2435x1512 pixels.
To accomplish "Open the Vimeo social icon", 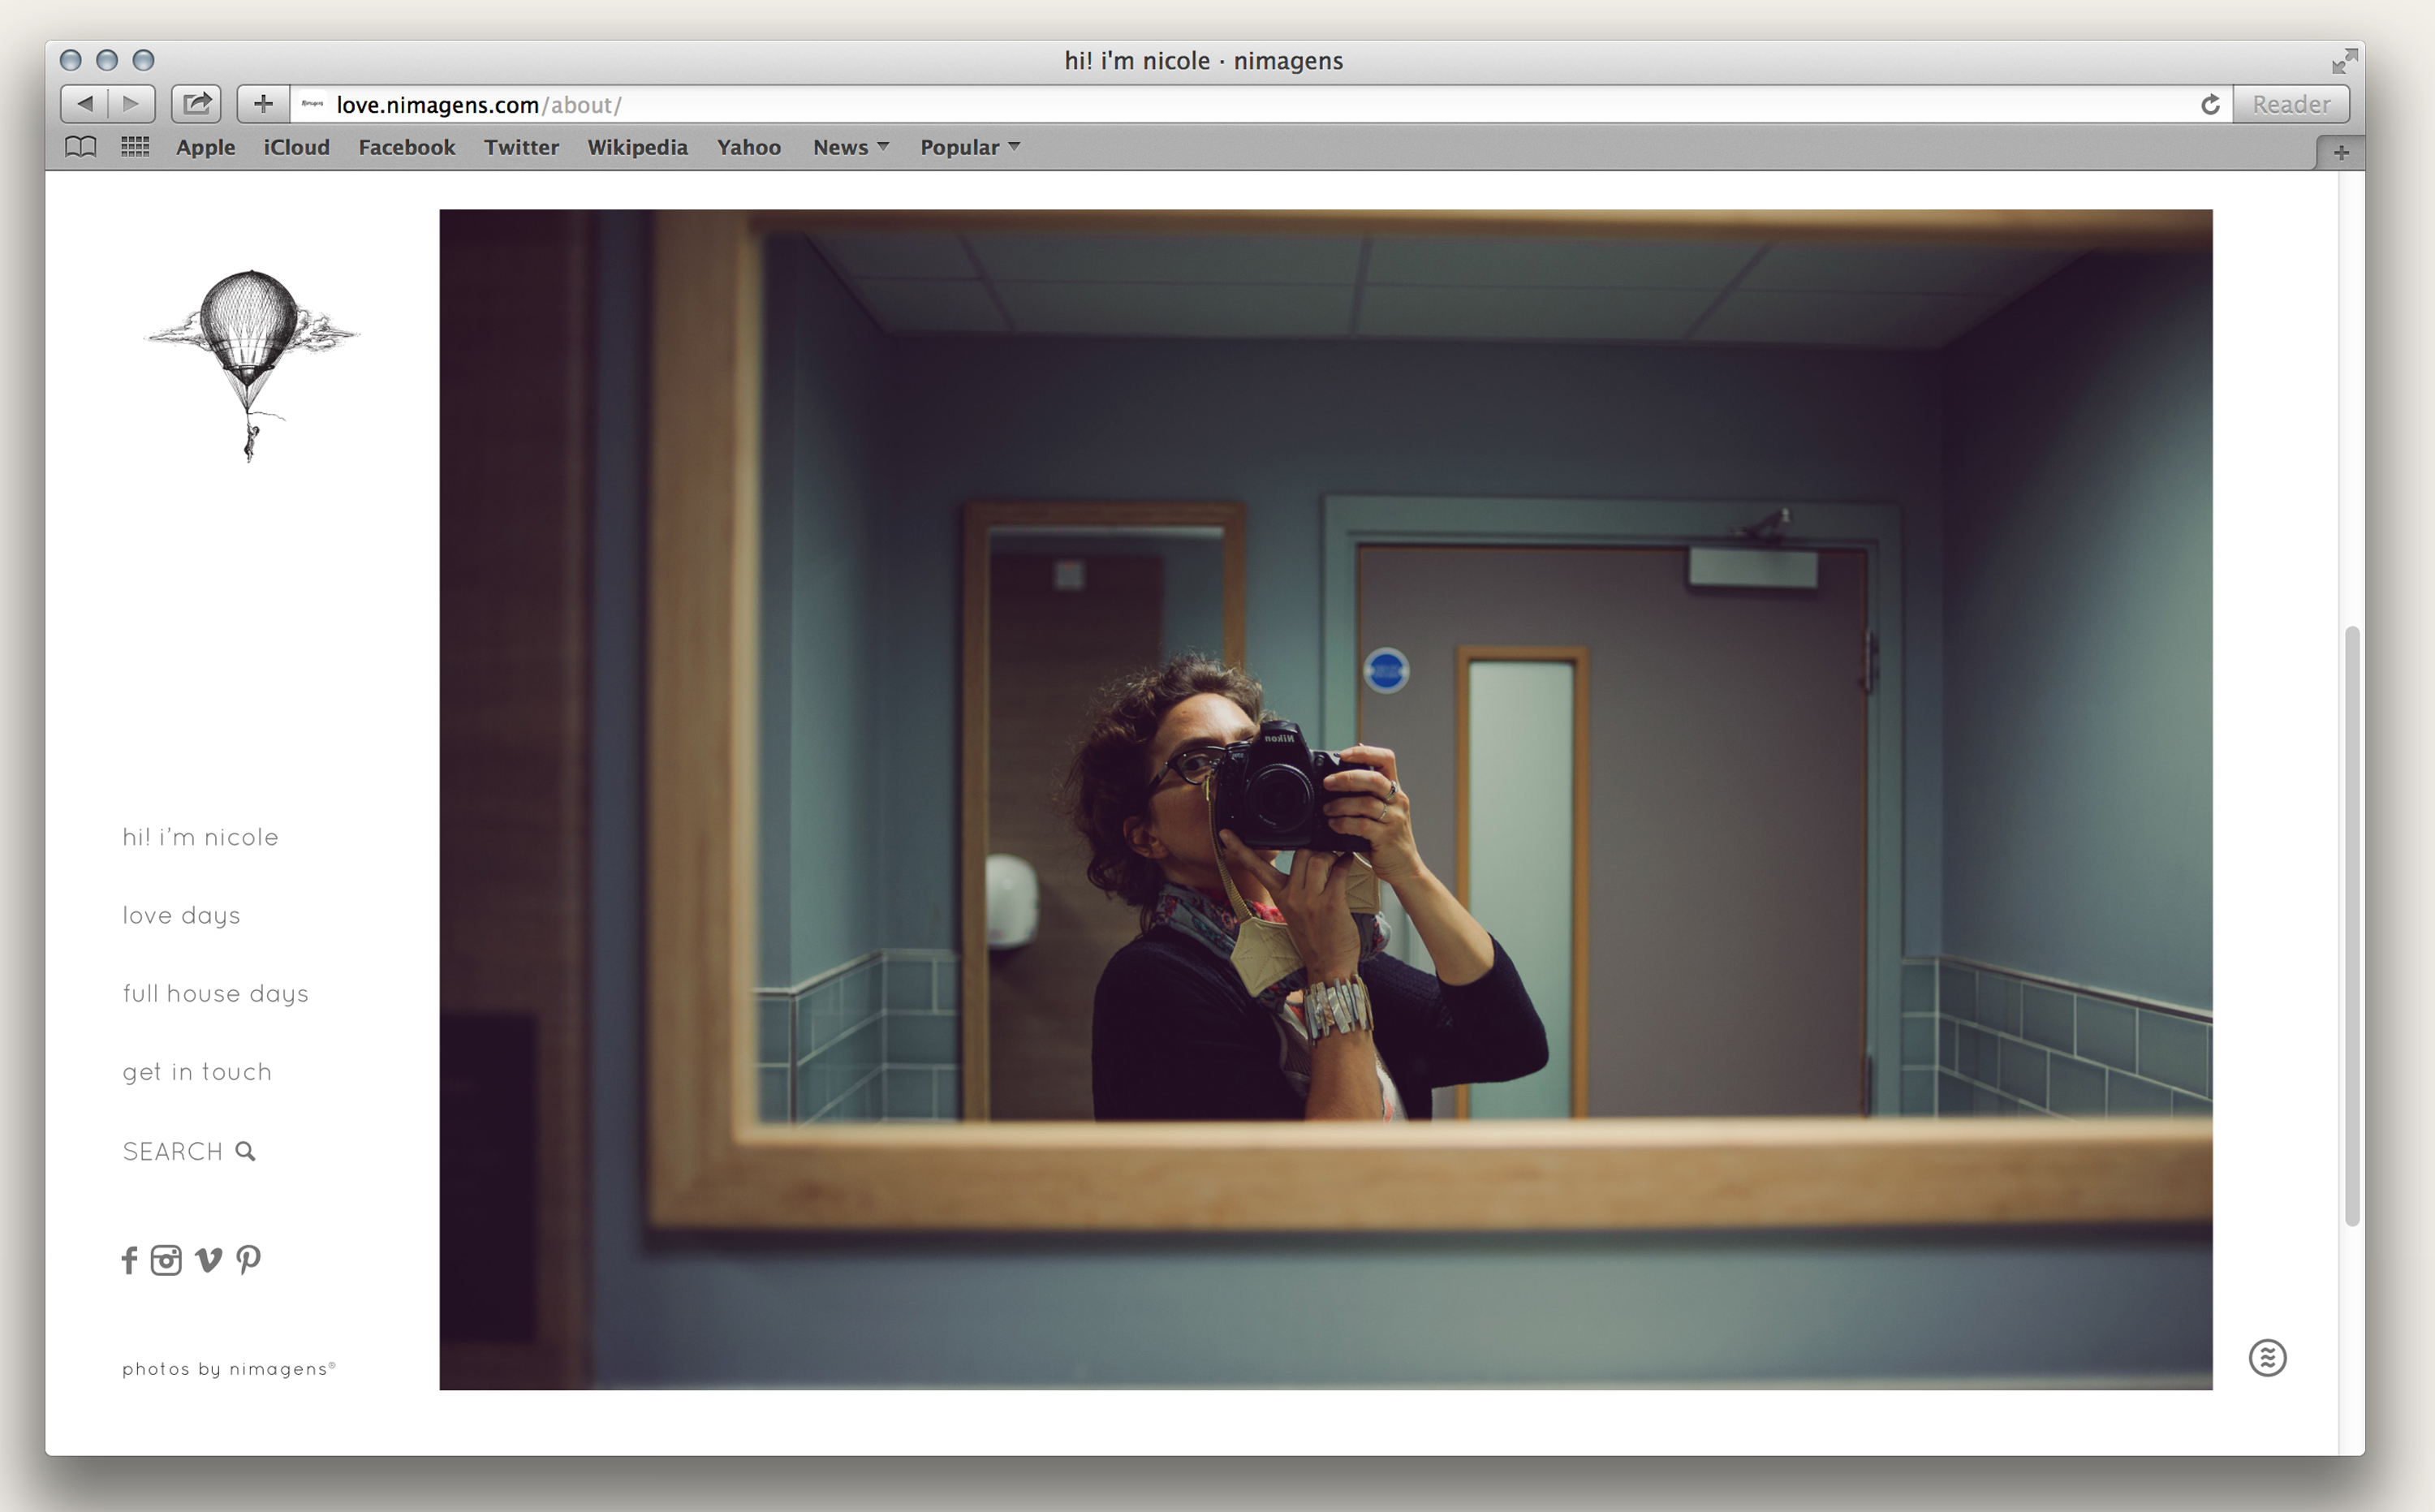I will tap(208, 1260).
